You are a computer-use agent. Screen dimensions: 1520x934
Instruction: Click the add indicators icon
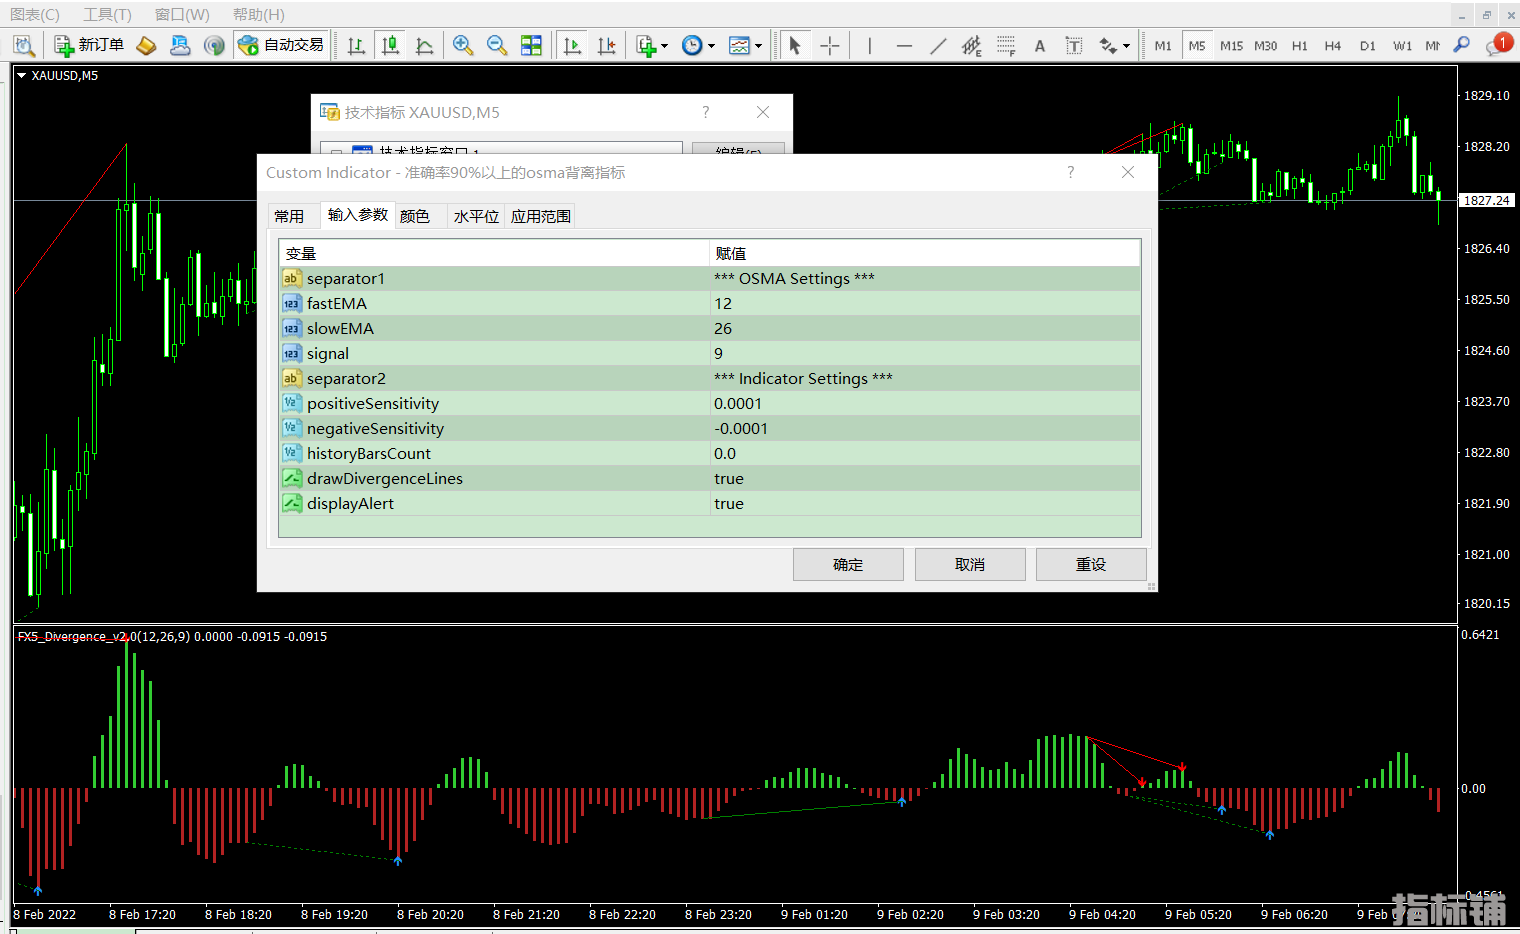click(646, 45)
